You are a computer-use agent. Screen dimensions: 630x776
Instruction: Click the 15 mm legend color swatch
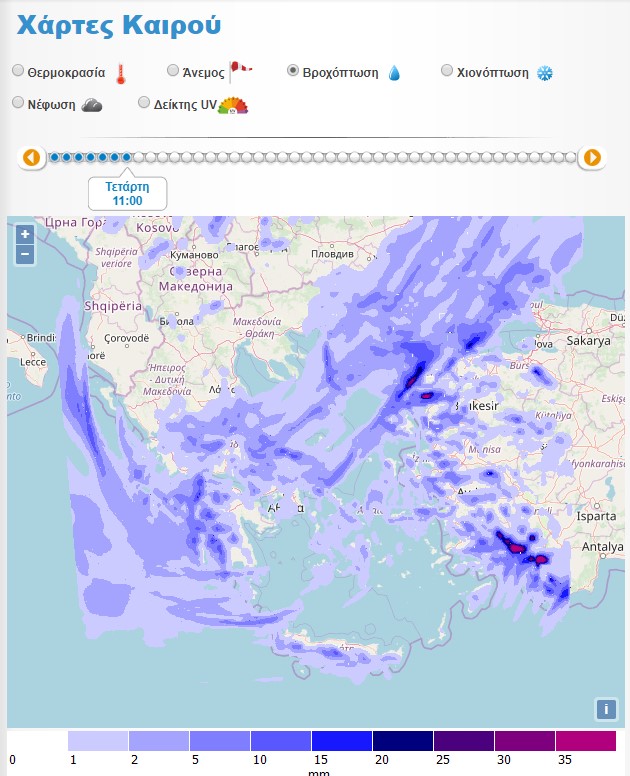pos(342,741)
